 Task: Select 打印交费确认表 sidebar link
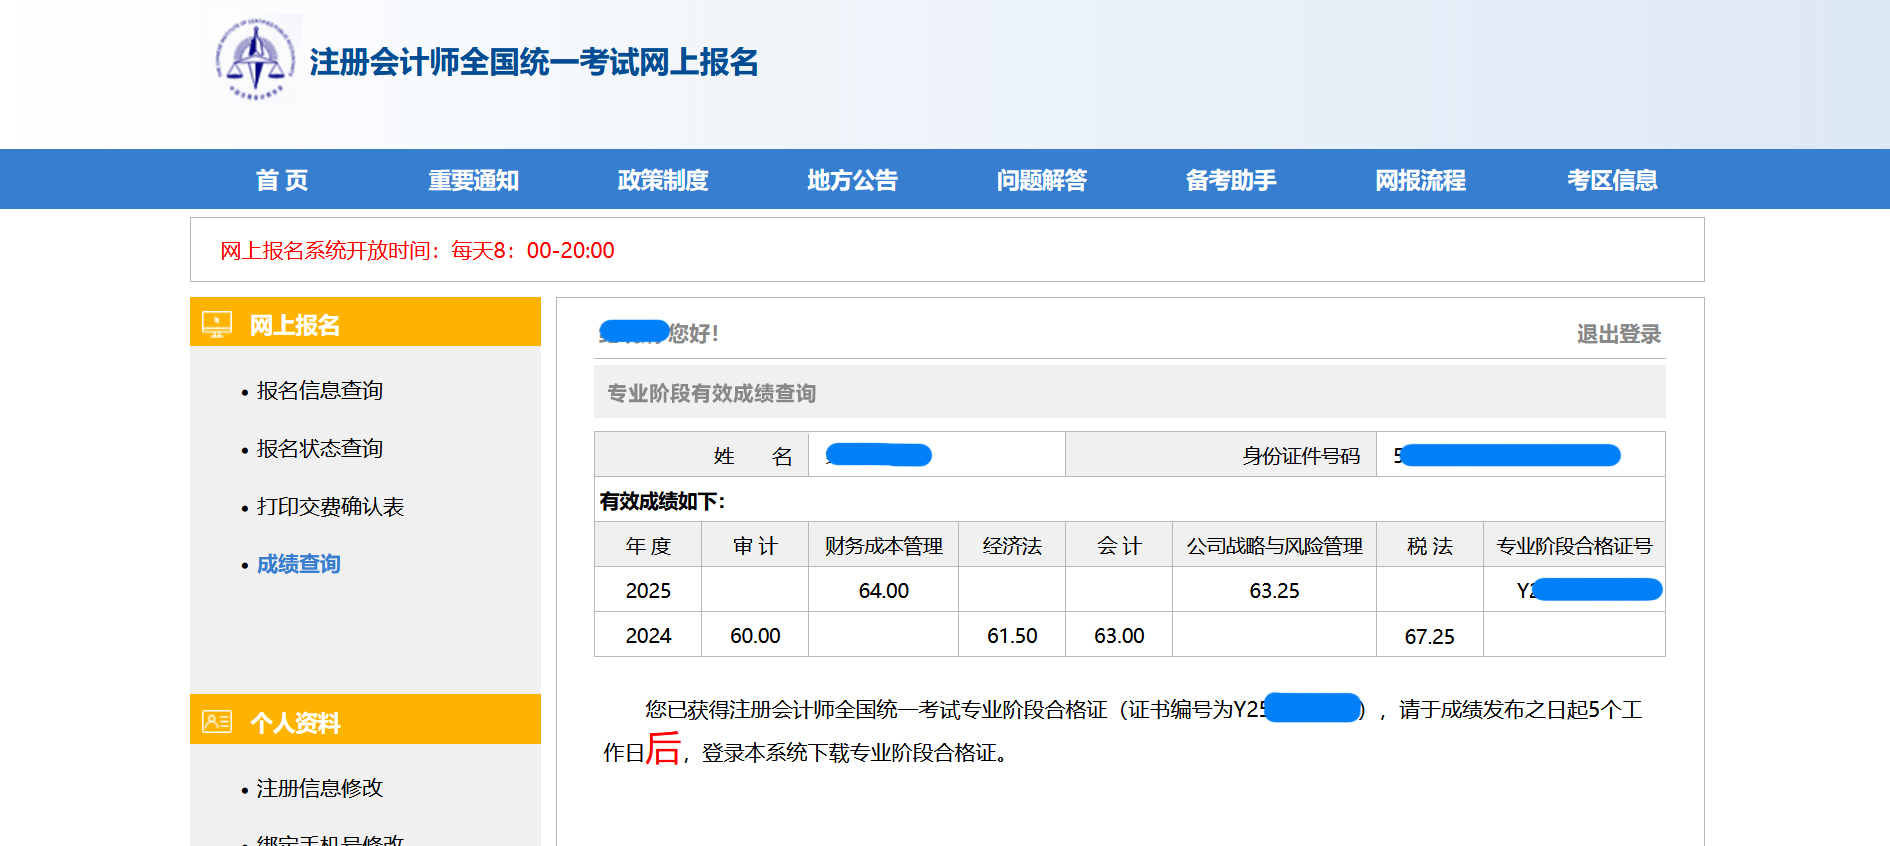tap(330, 507)
